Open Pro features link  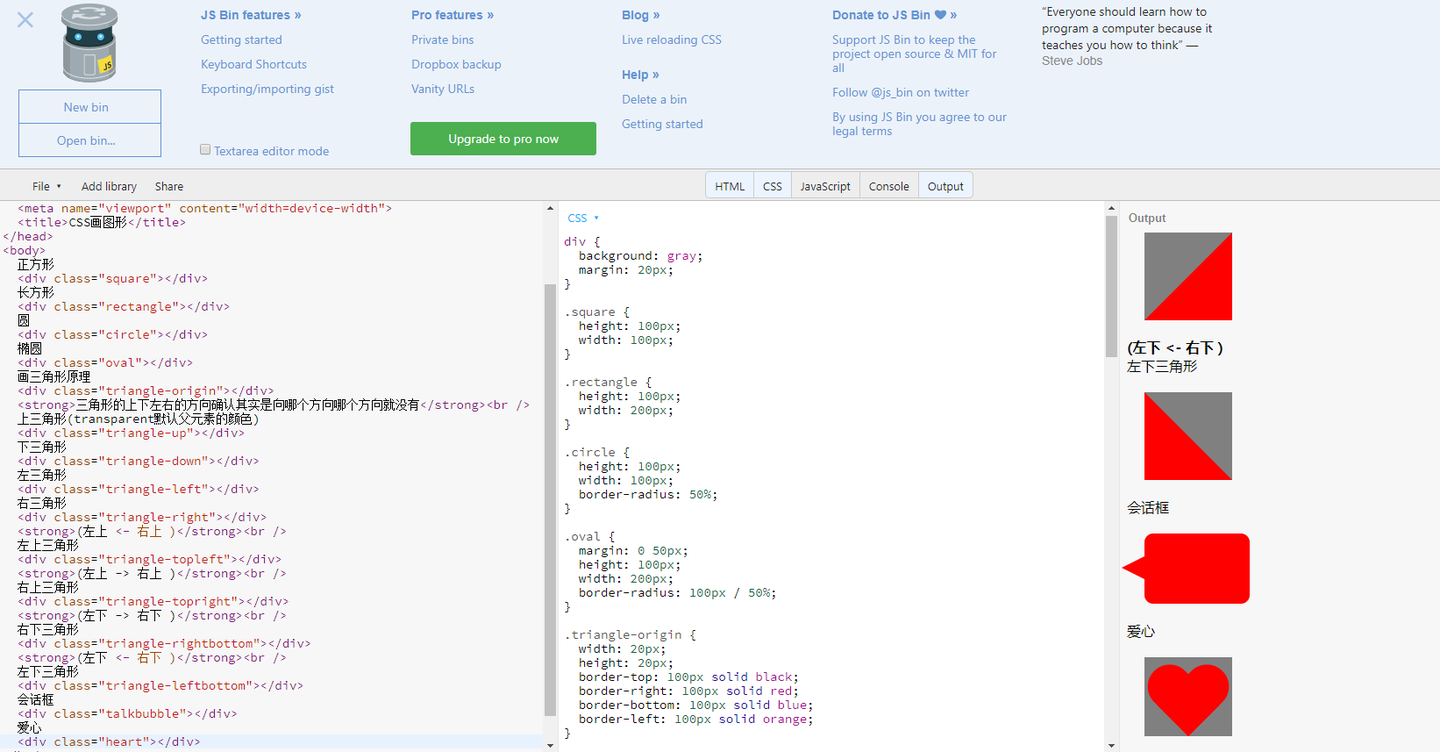(x=452, y=15)
